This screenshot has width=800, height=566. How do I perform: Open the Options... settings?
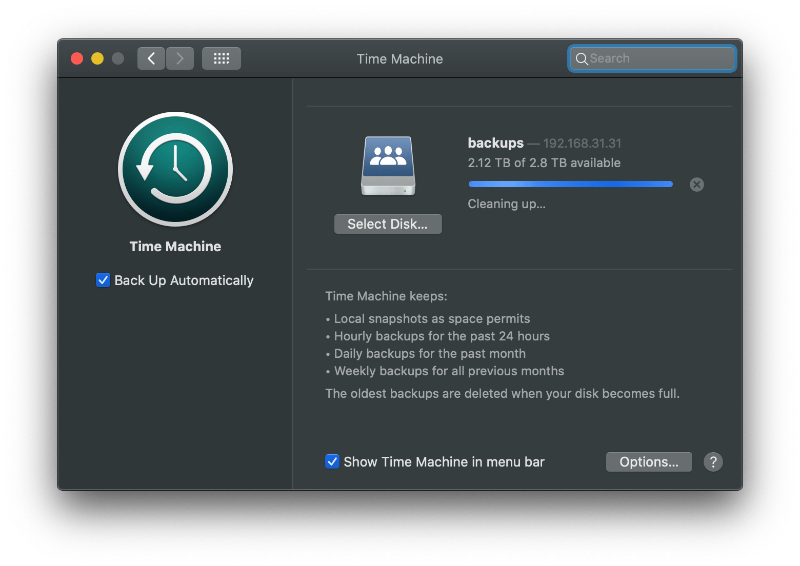coord(648,462)
